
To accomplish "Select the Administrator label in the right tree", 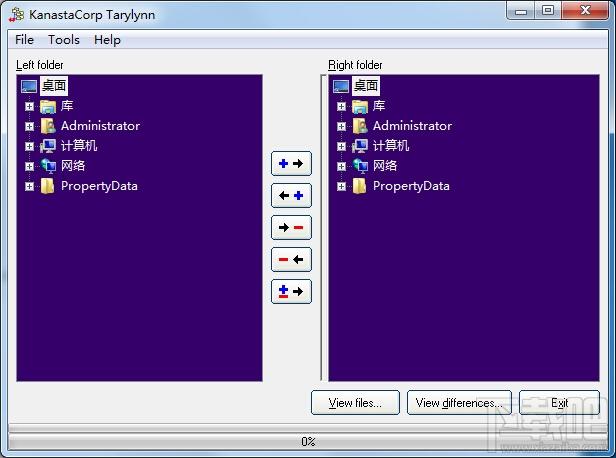I will point(412,126).
